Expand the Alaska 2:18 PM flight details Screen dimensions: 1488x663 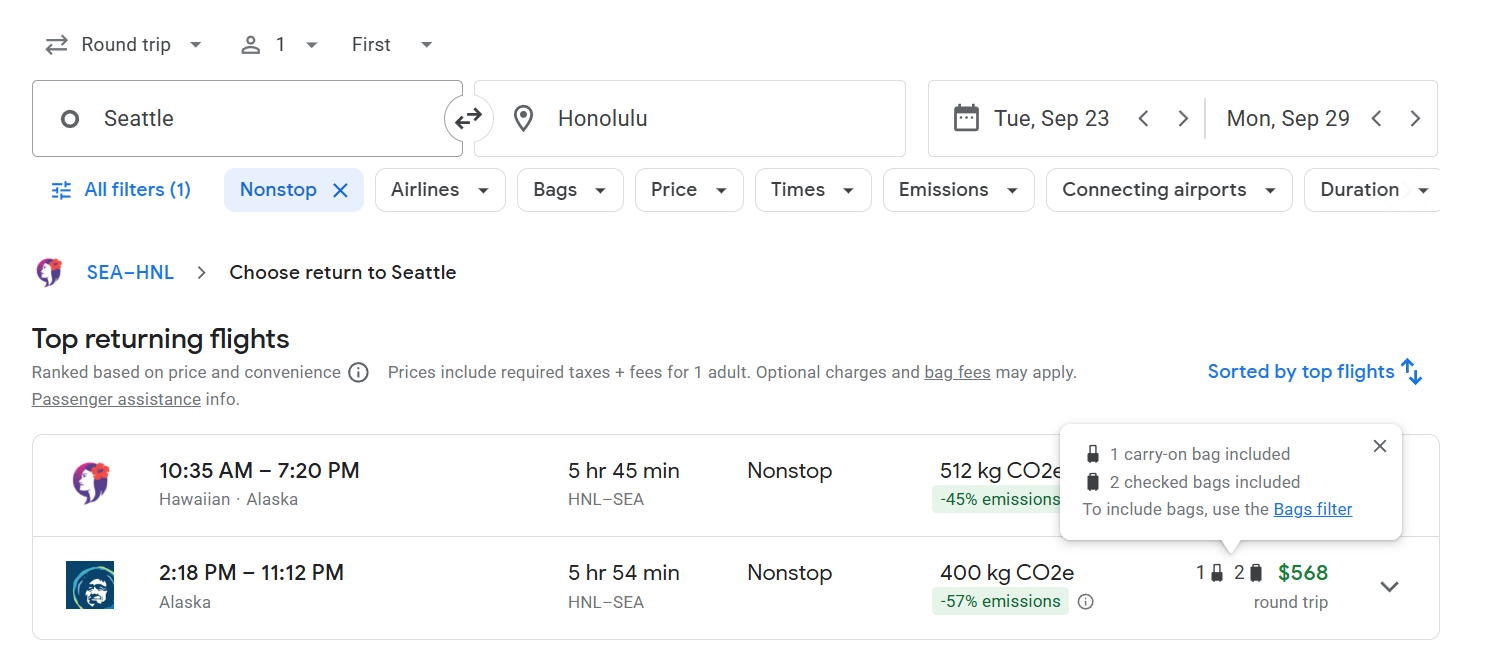click(1389, 587)
